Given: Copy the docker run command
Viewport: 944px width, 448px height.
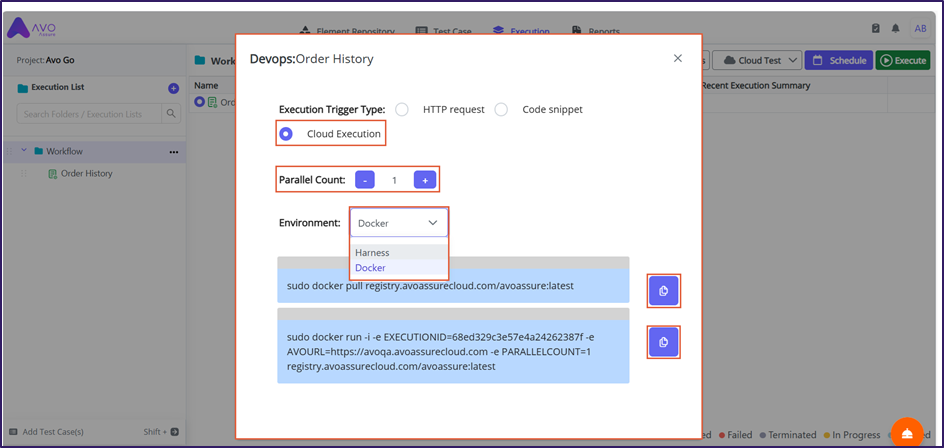Looking at the screenshot, I should pyautogui.click(x=663, y=343).
